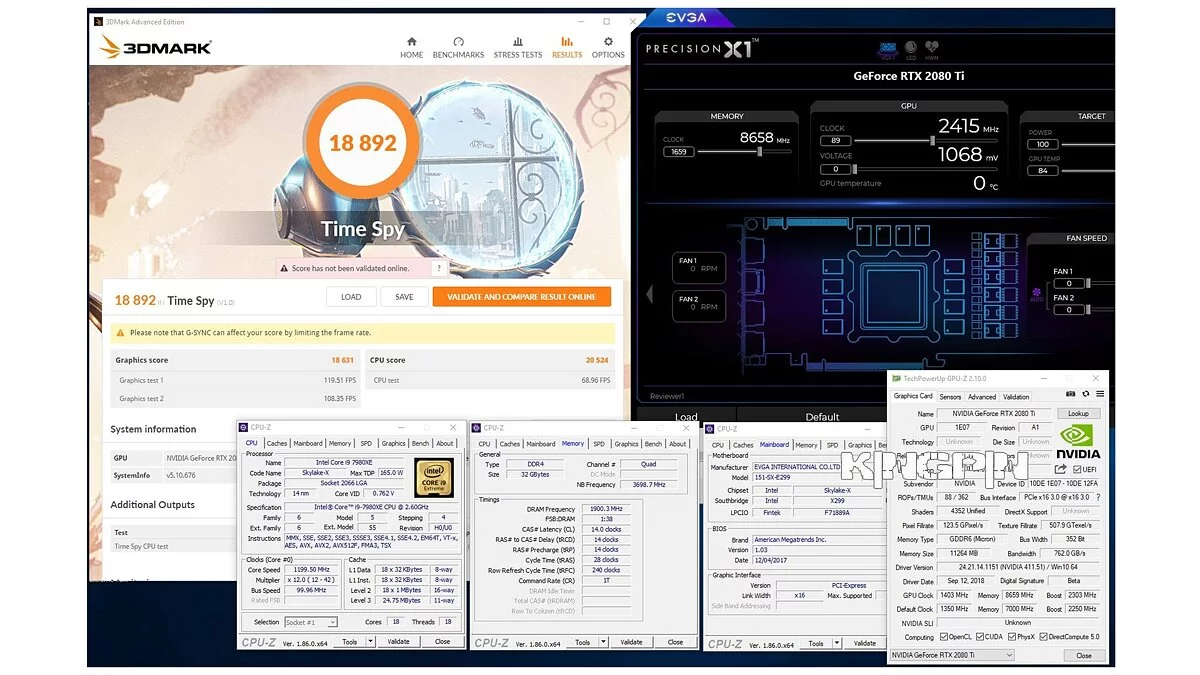
Task: Toggle OpenCL checkbox in GPU-Z
Action: coord(942,637)
